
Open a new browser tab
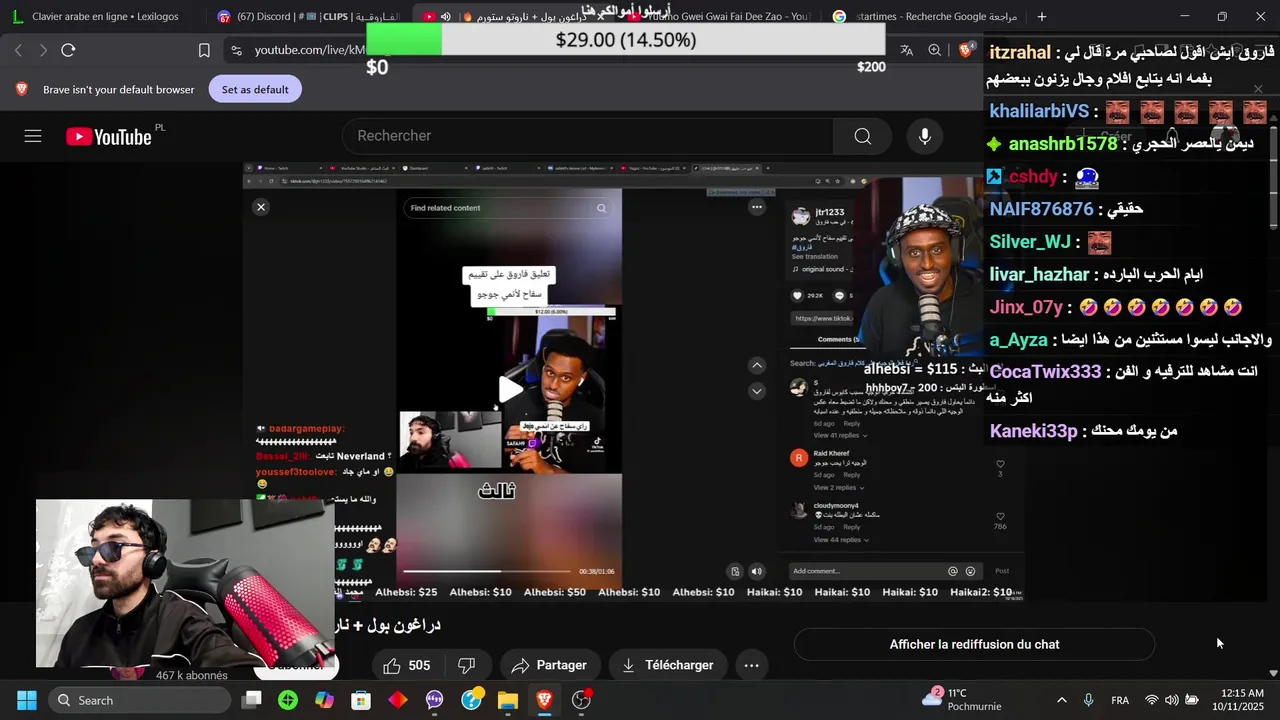(1042, 16)
